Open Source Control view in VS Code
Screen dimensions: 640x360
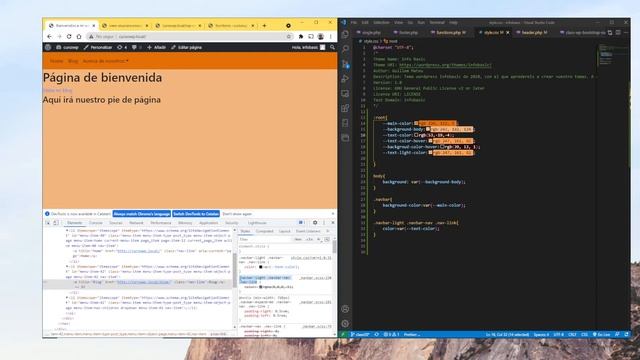click(345, 64)
